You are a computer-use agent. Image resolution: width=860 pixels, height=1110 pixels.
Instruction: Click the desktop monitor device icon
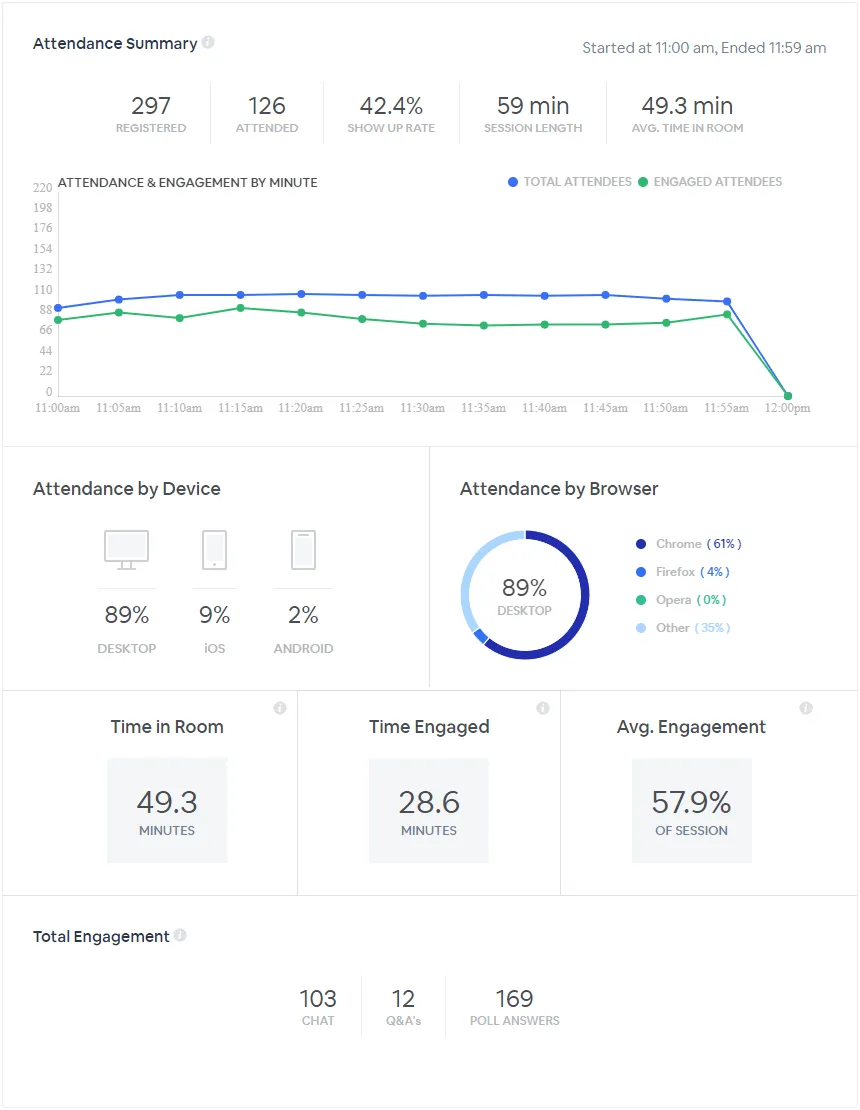(127, 549)
